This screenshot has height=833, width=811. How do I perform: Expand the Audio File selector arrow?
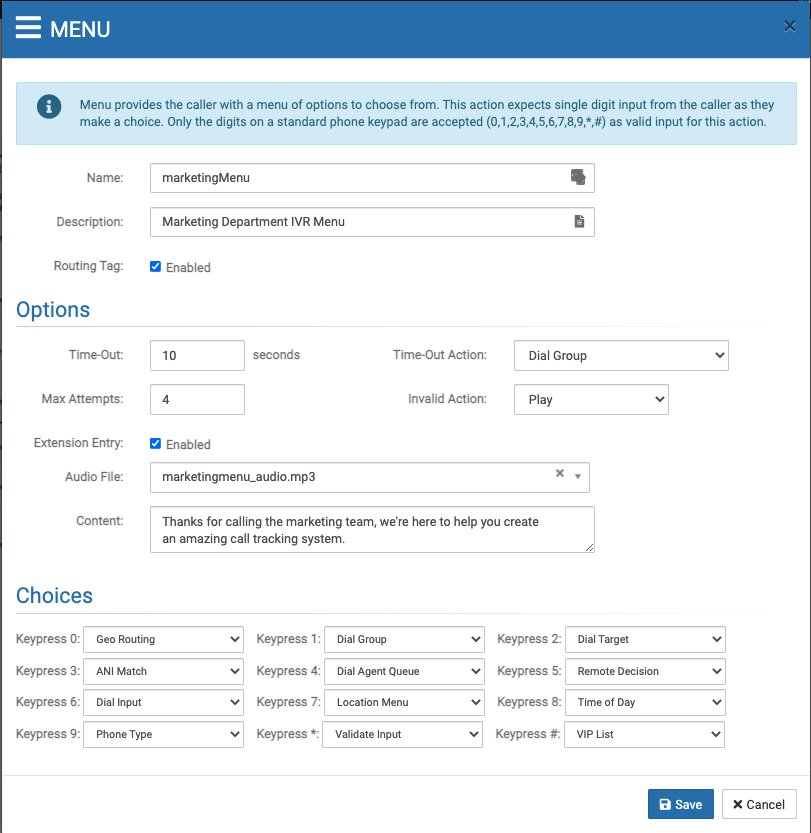pos(578,476)
